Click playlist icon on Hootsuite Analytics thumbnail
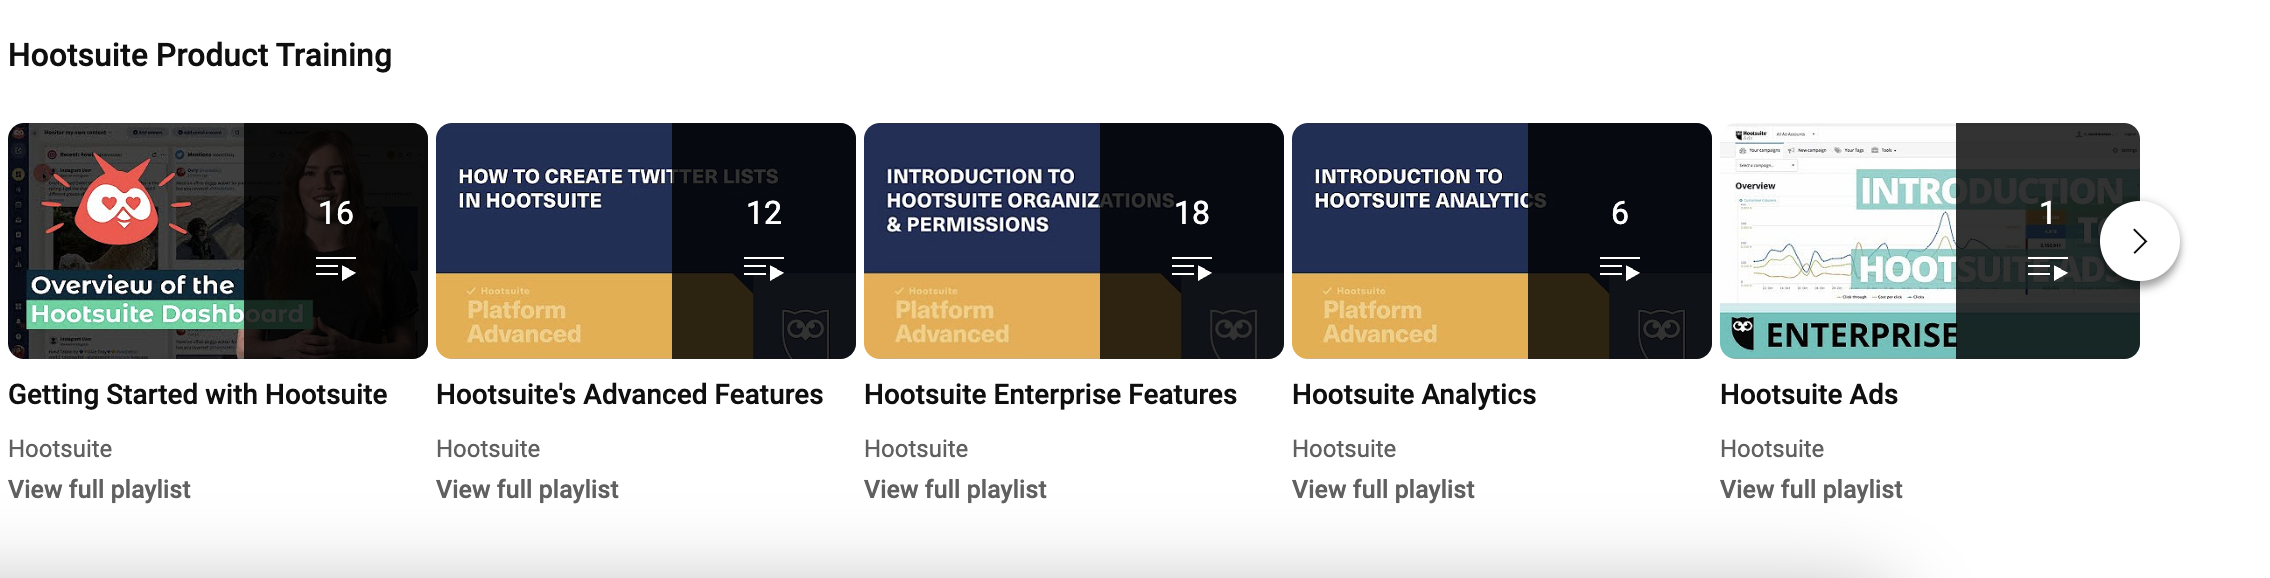Viewport: 2270px width, 578px height. [x=1620, y=269]
